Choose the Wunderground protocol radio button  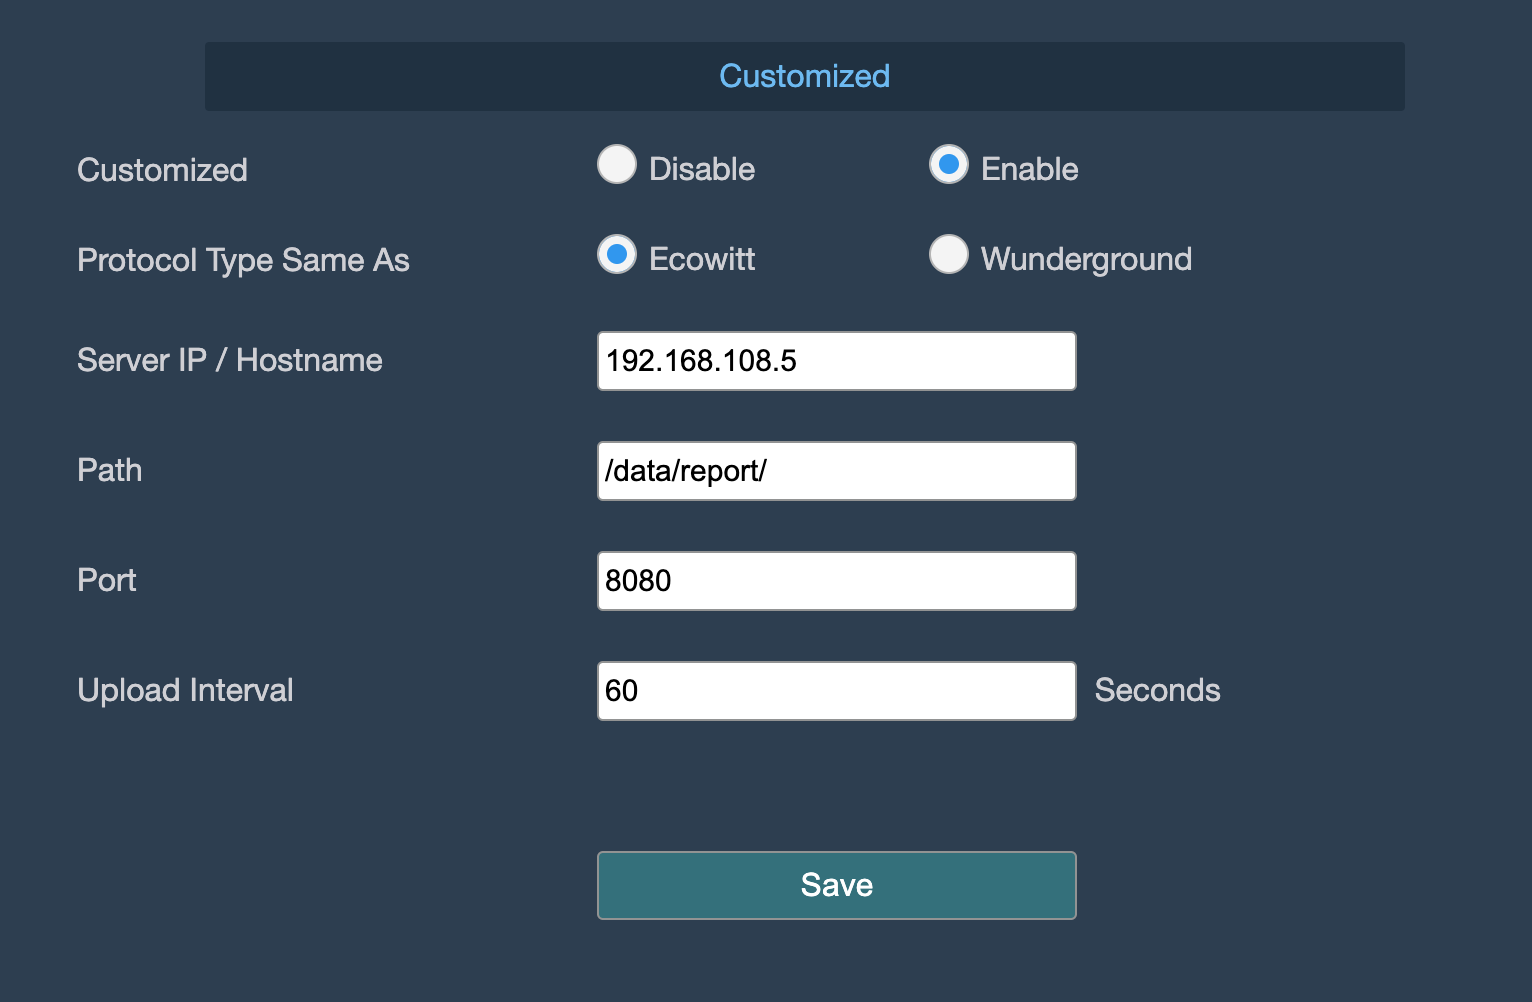tap(949, 254)
